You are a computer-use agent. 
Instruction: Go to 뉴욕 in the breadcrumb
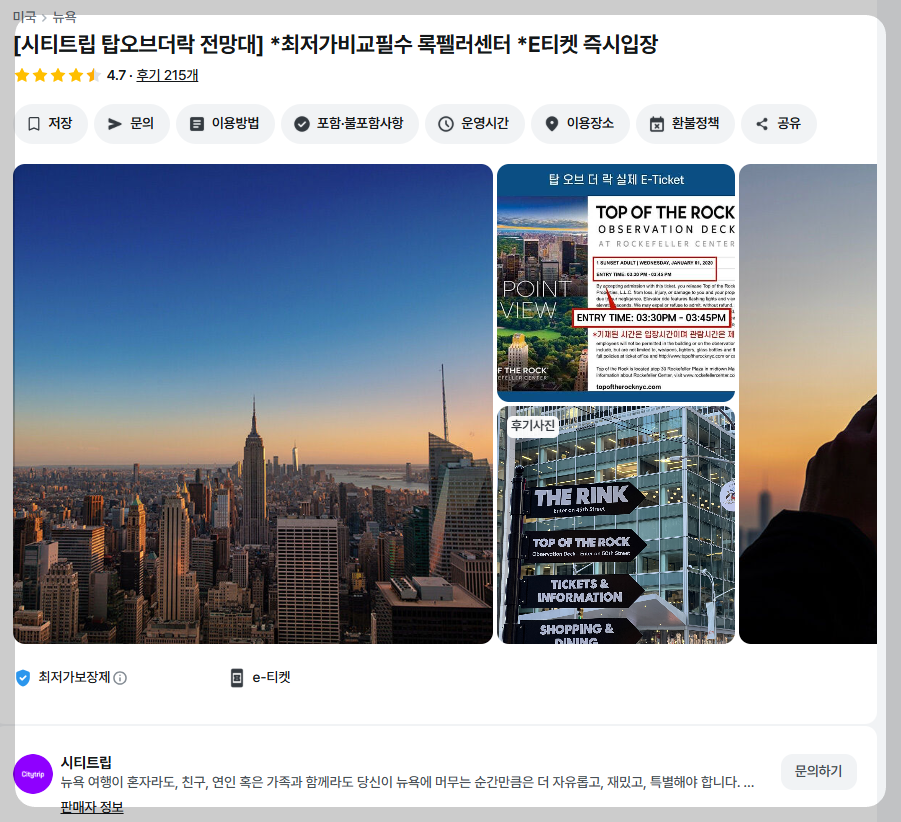click(64, 17)
